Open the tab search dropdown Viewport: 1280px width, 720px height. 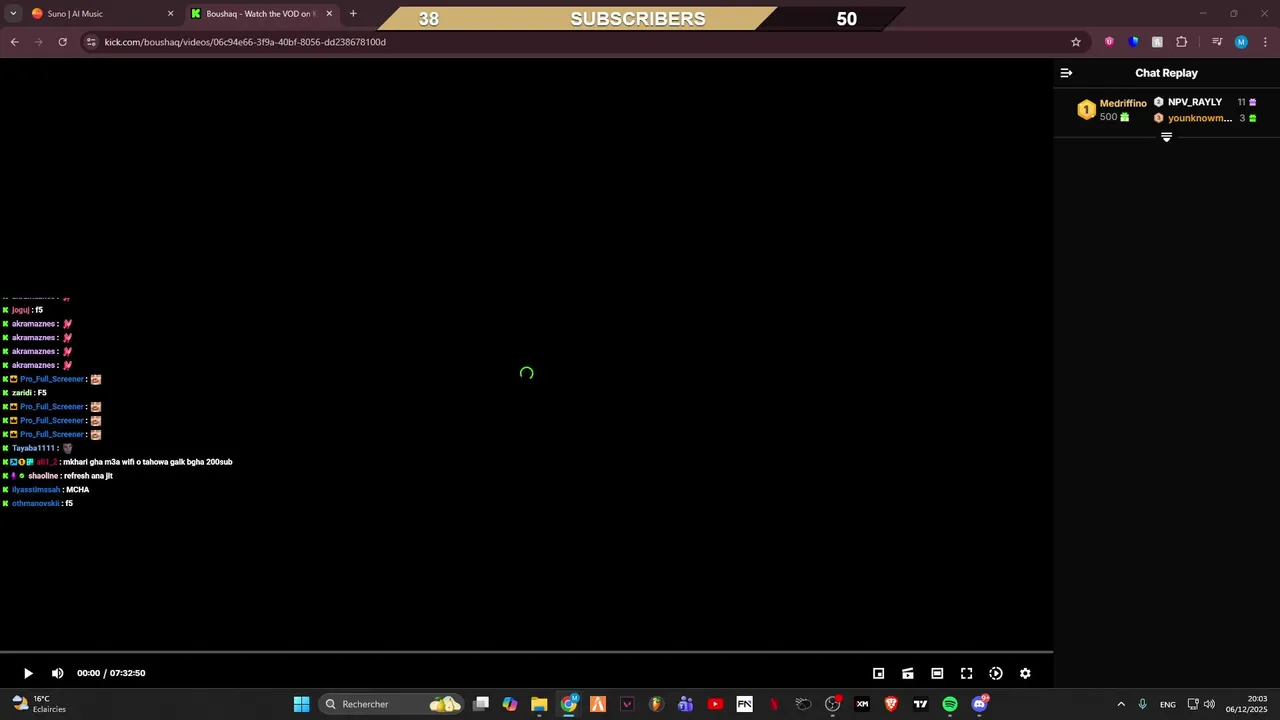click(13, 14)
